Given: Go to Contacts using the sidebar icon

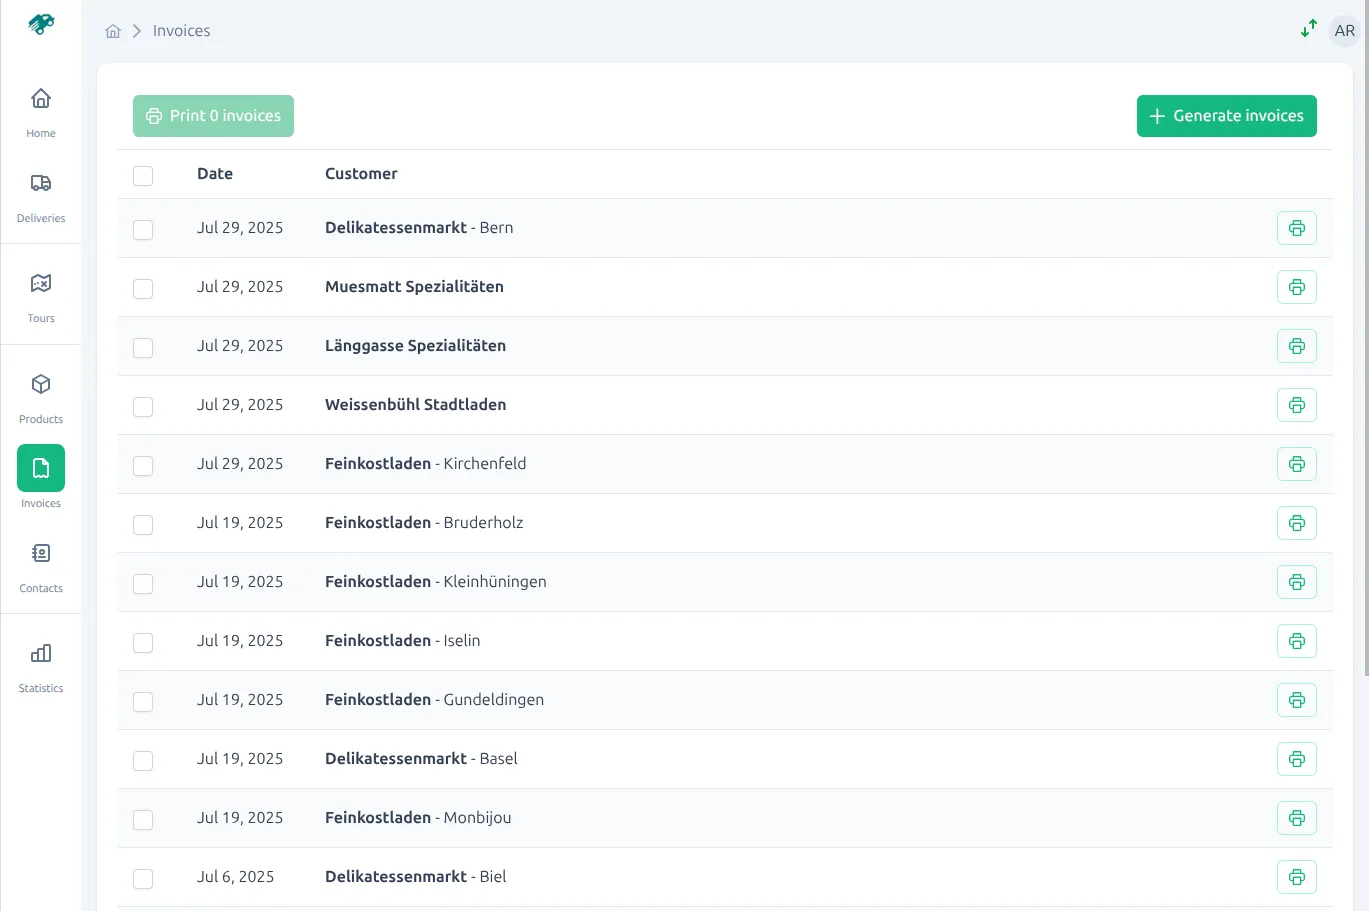Looking at the screenshot, I should click(40, 566).
